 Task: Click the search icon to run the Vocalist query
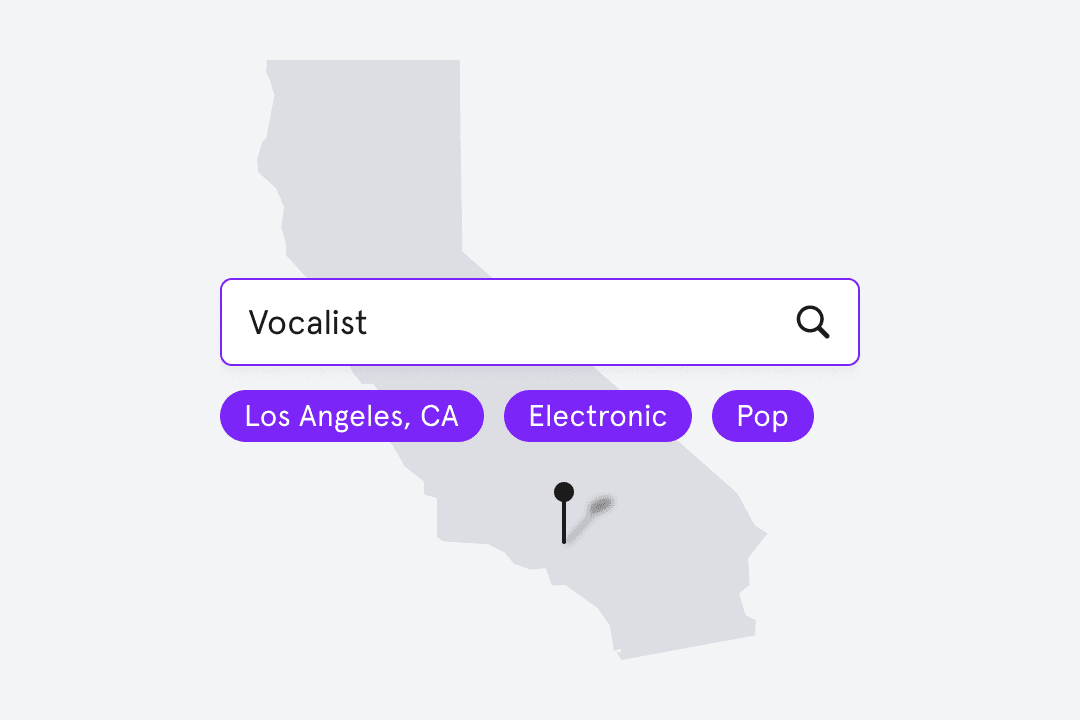pyautogui.click(x=813, y=322)
